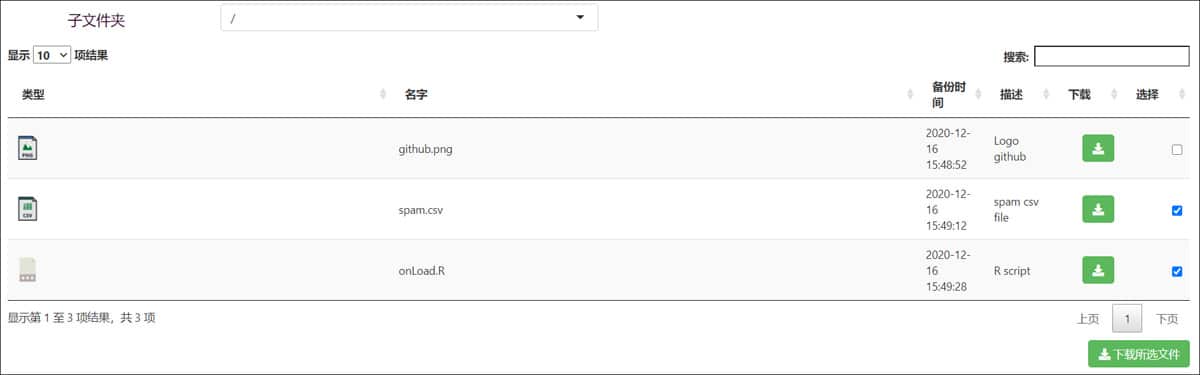Download github.png using green download icon
This screenshot has width=1200, height=375.
1098,149
